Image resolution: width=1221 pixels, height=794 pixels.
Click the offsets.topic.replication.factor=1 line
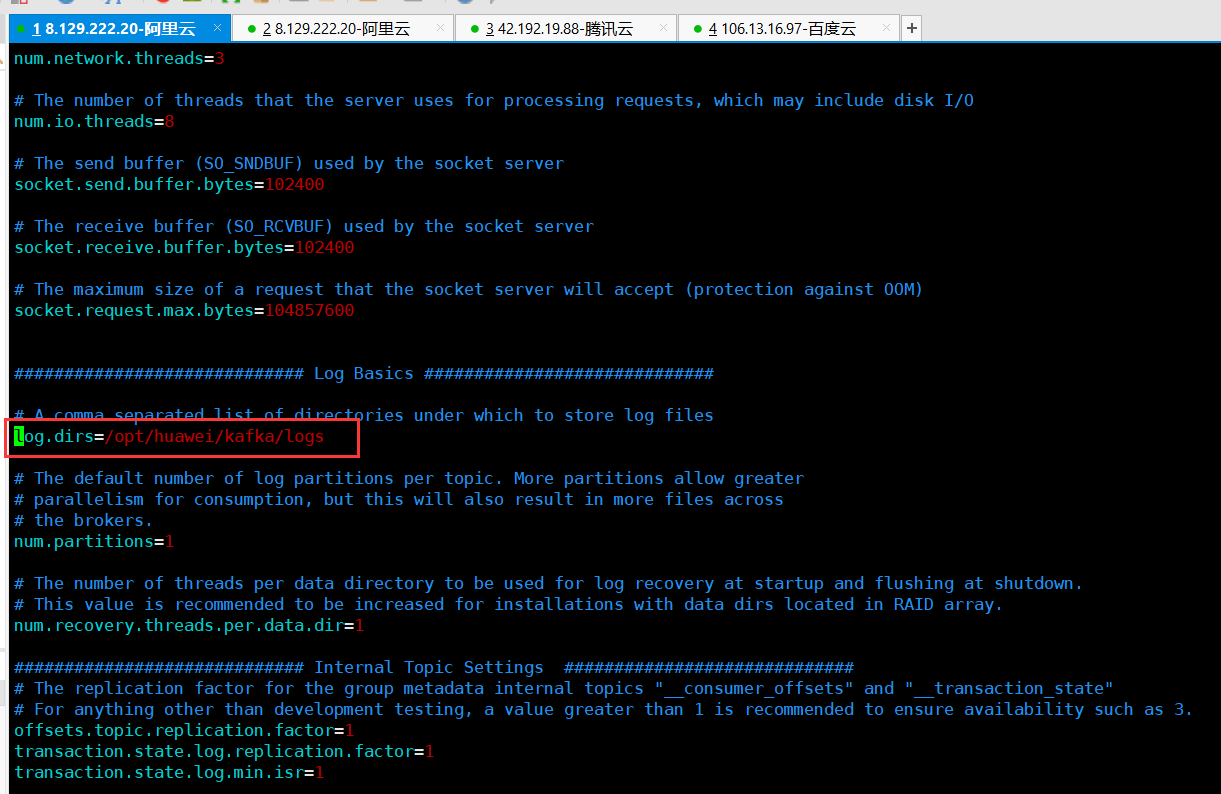(x=184, y=731)
